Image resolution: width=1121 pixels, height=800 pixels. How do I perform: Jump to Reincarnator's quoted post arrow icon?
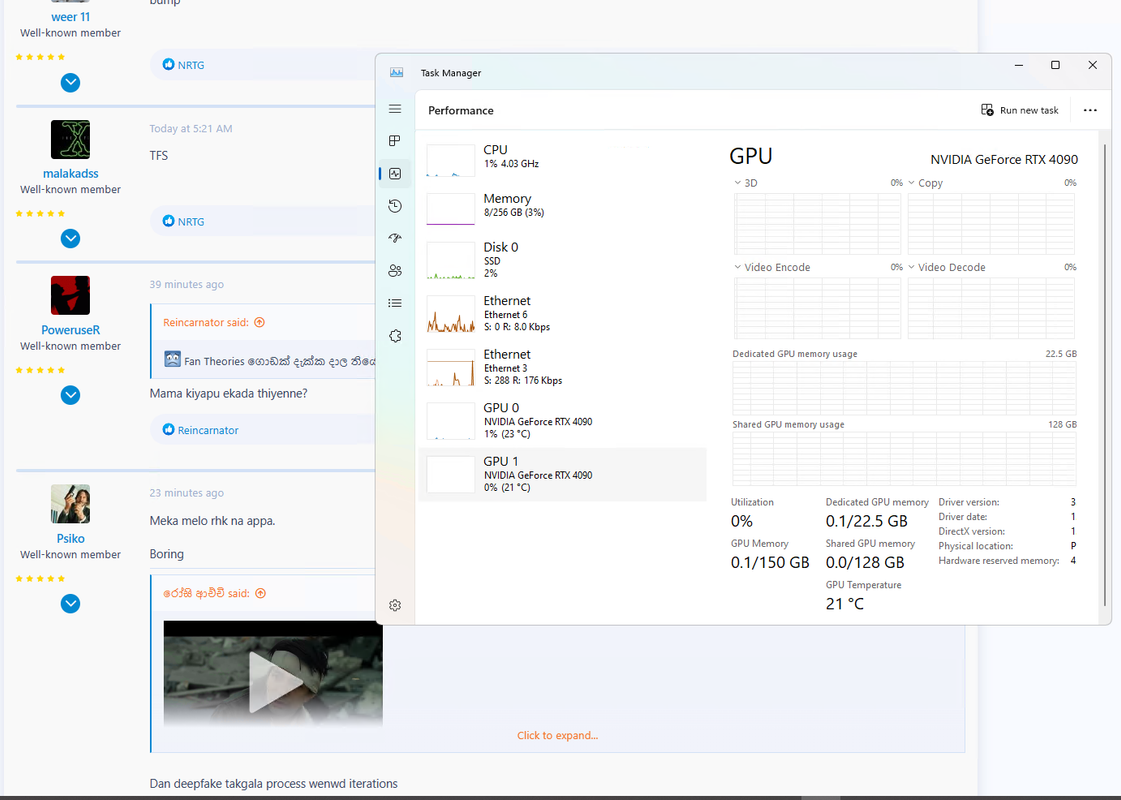click(260, 322)
